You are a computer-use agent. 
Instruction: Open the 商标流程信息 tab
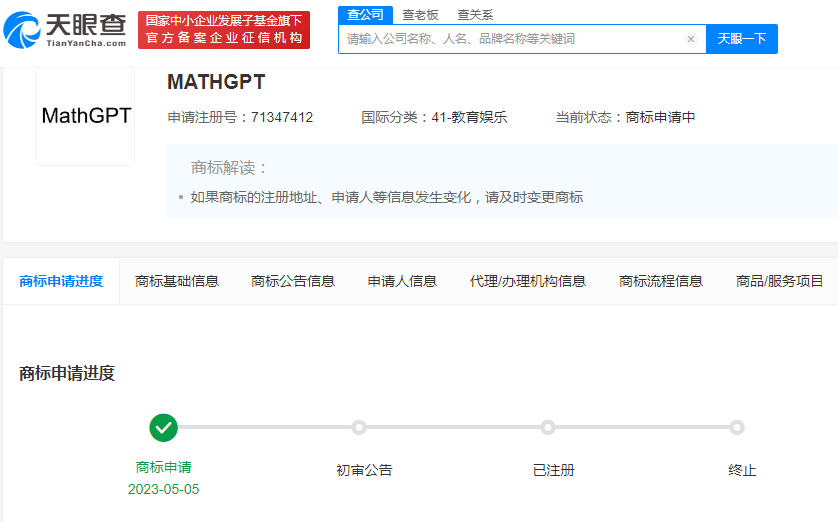pos(661,281)
